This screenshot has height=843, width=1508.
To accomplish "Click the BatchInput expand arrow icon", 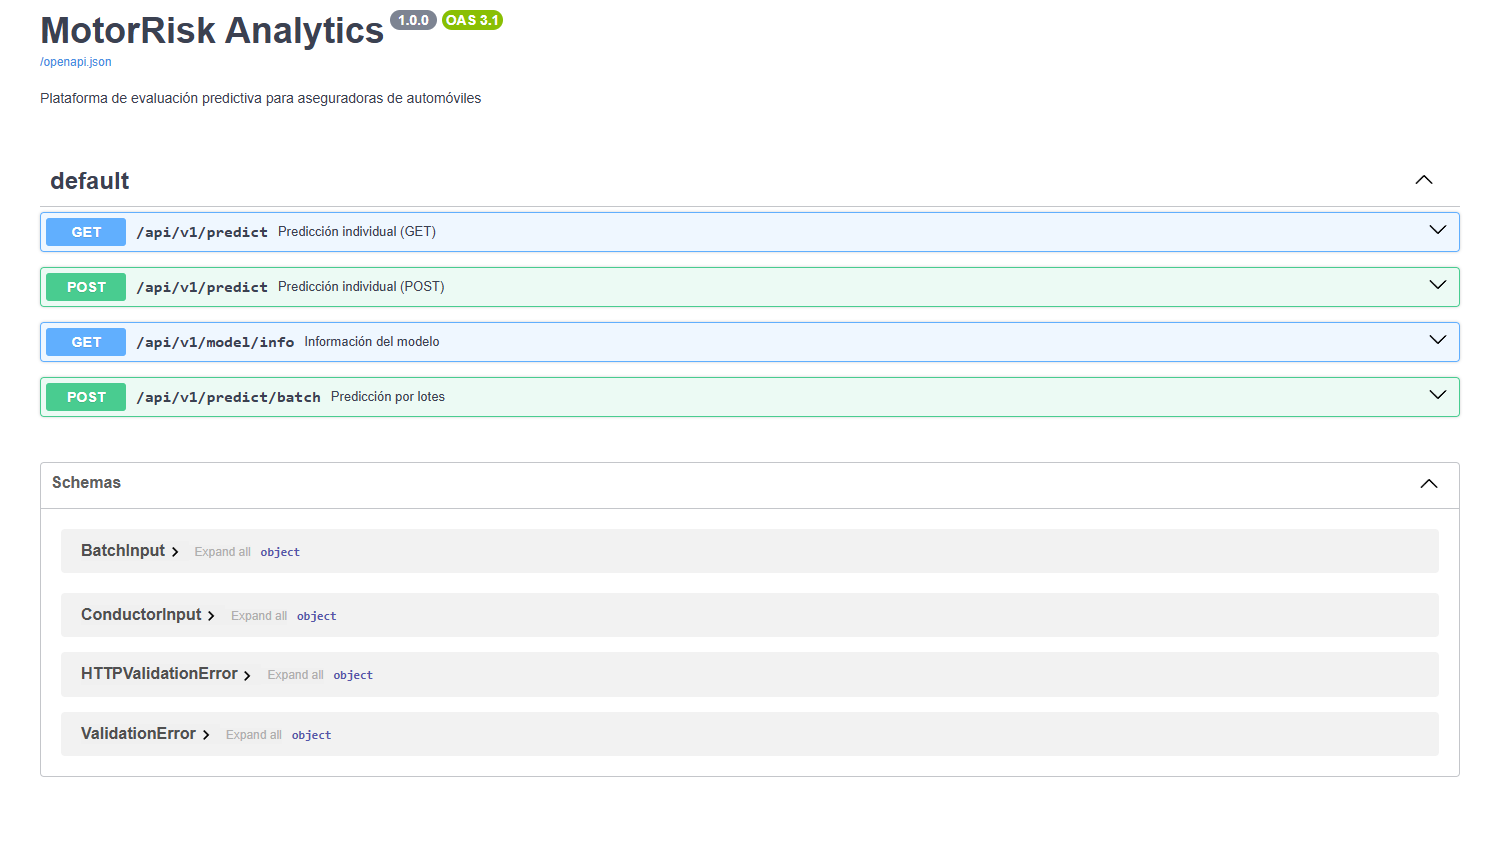I will coord(175,551).
